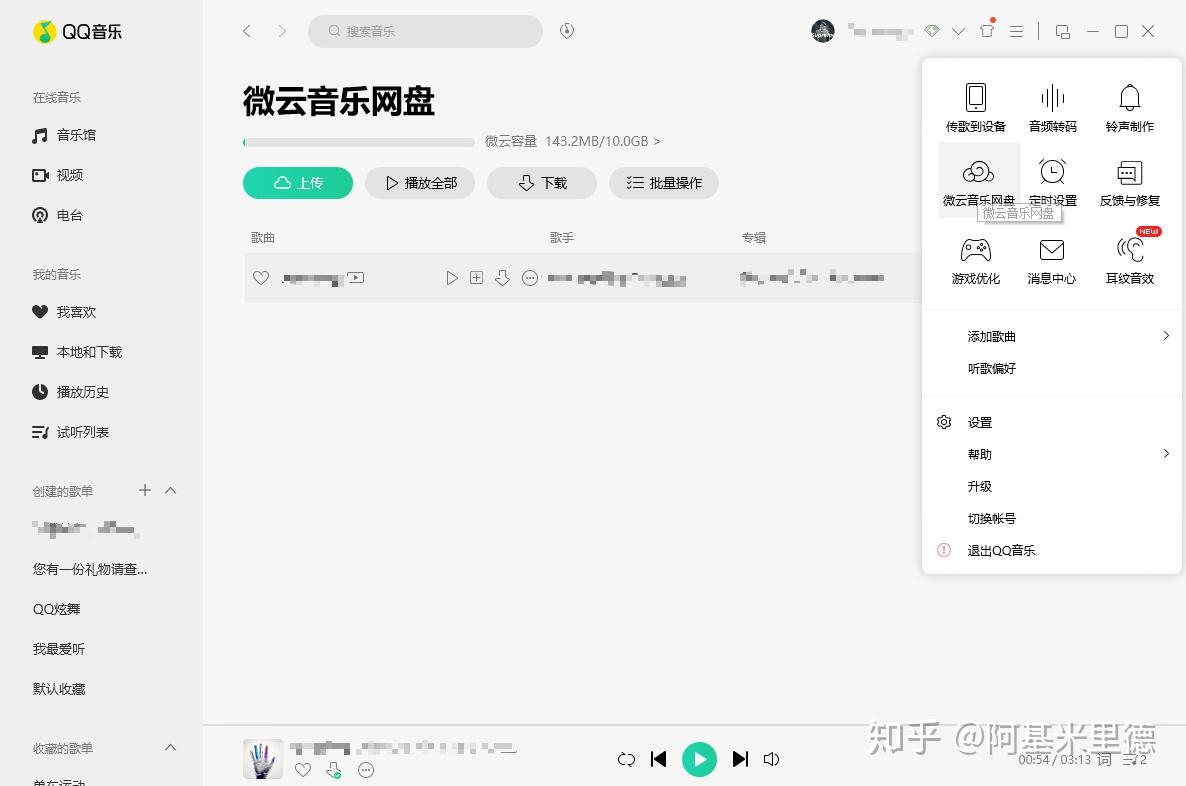The height and width of the screenshot is (786, 1186).
Task: Open 游戏优化 game optimization
Action: [976, 259]
